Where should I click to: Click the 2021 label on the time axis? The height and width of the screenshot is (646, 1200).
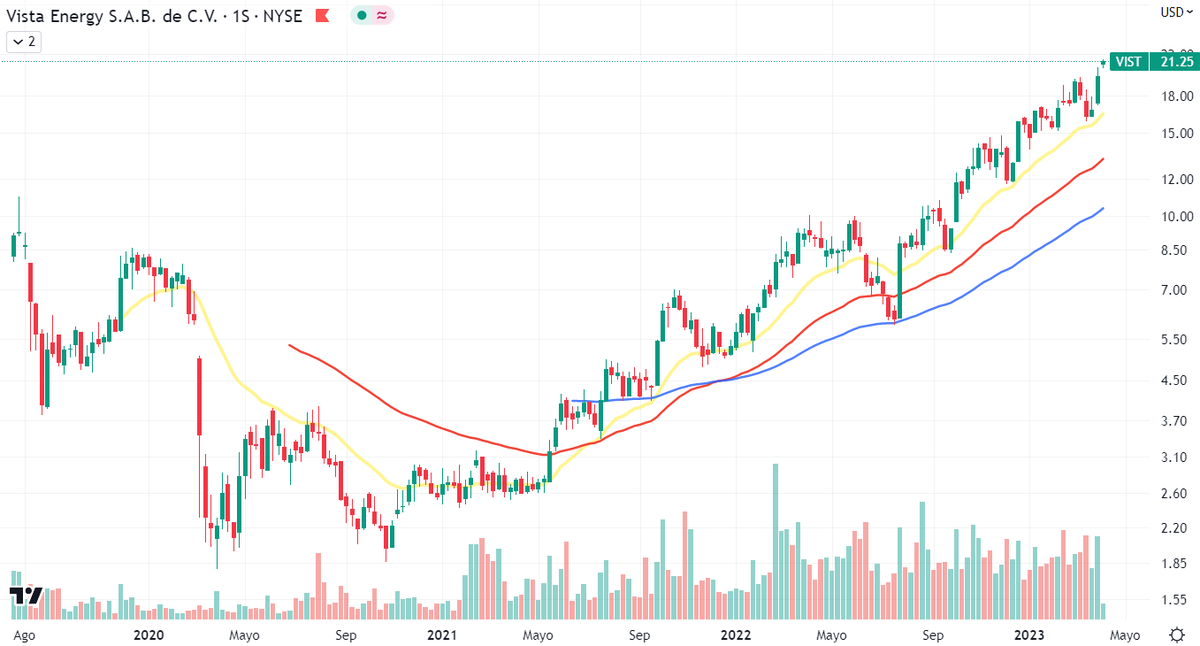[x=442, y=635]
